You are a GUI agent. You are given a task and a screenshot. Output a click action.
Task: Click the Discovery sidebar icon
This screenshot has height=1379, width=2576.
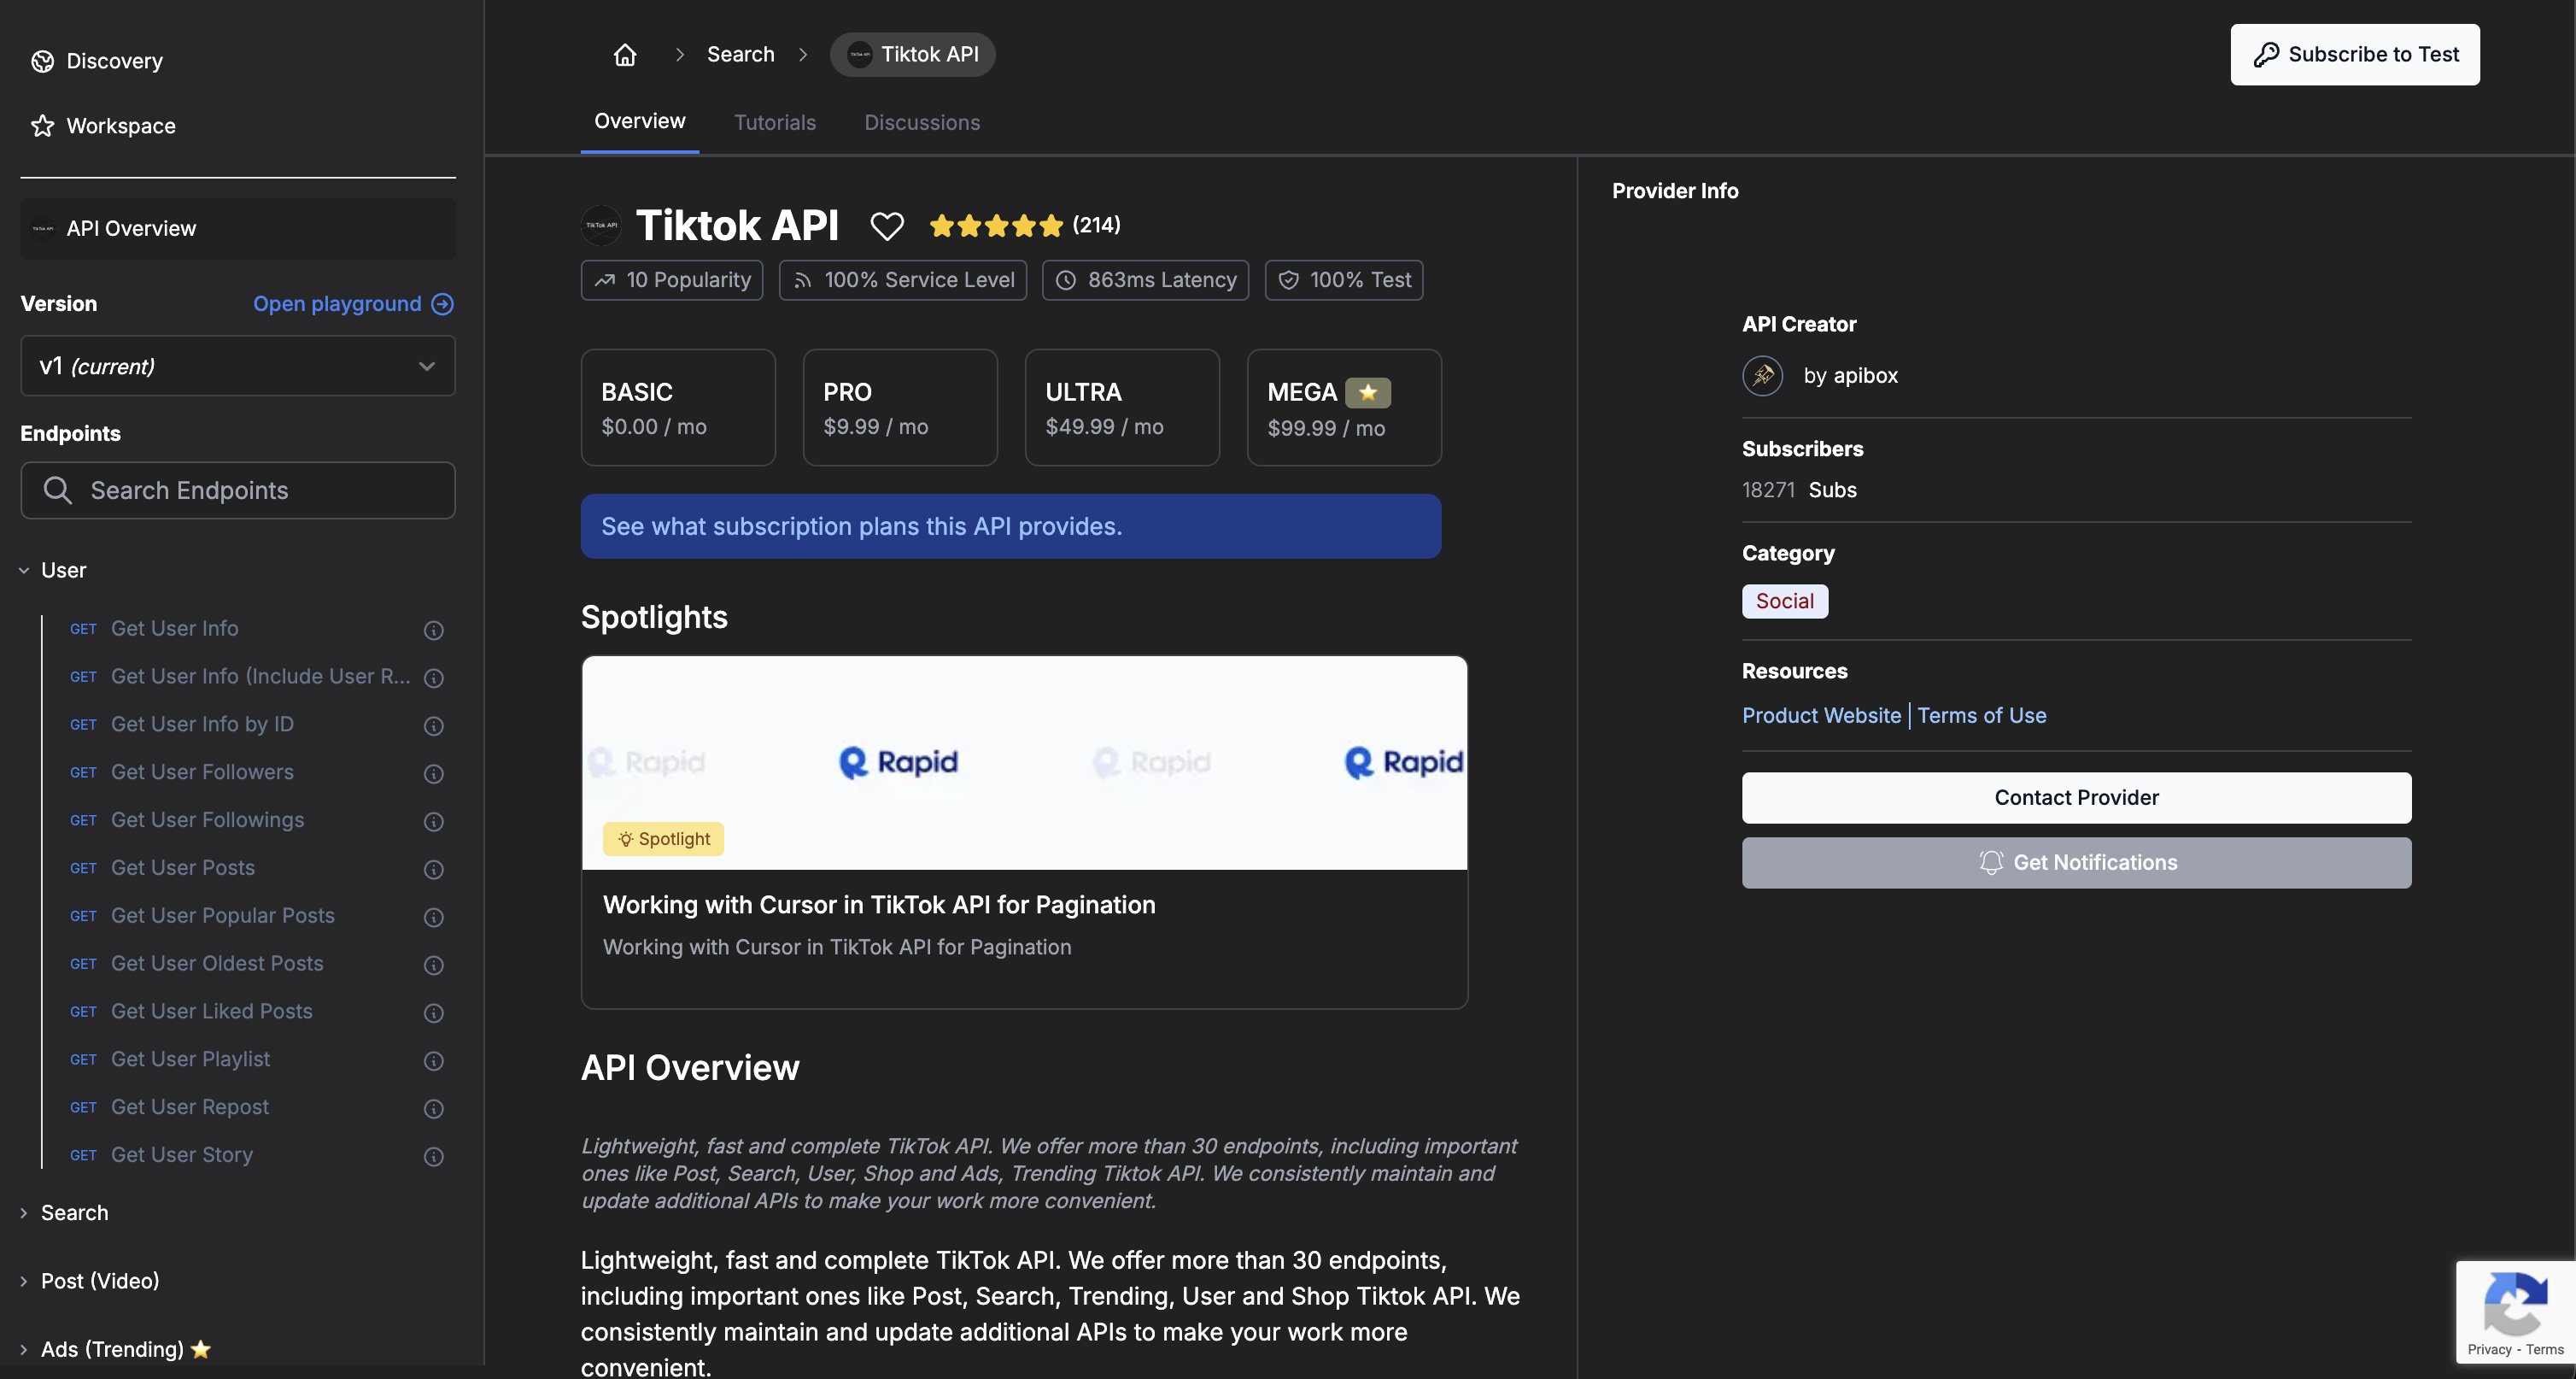pos(42,62)
